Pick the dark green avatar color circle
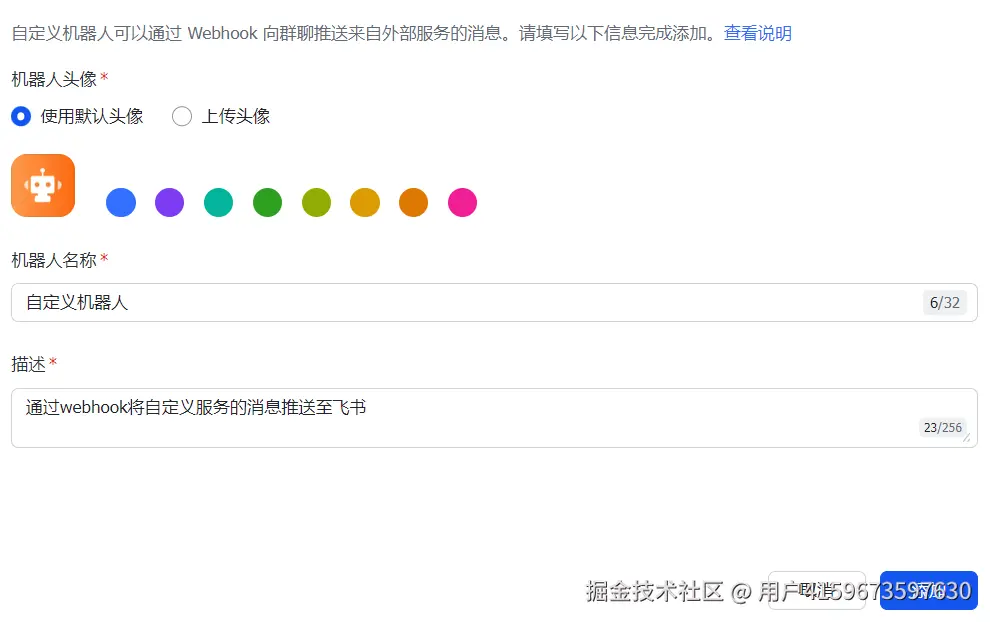990x622 pixels. [x=268, y=203]
